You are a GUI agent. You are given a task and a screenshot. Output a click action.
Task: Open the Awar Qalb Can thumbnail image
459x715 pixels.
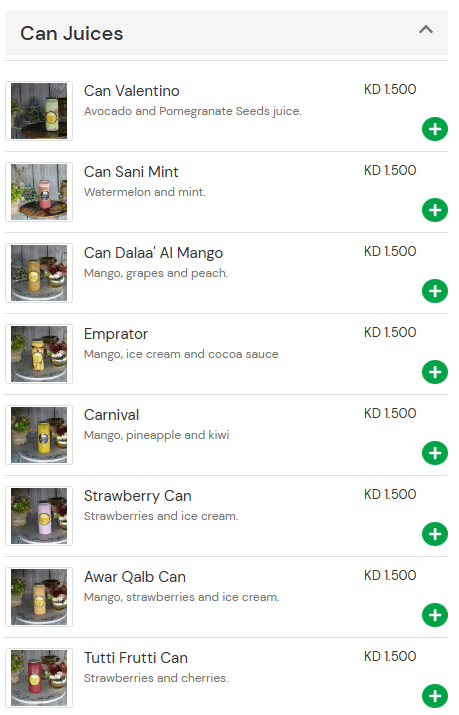coord(39,597)
